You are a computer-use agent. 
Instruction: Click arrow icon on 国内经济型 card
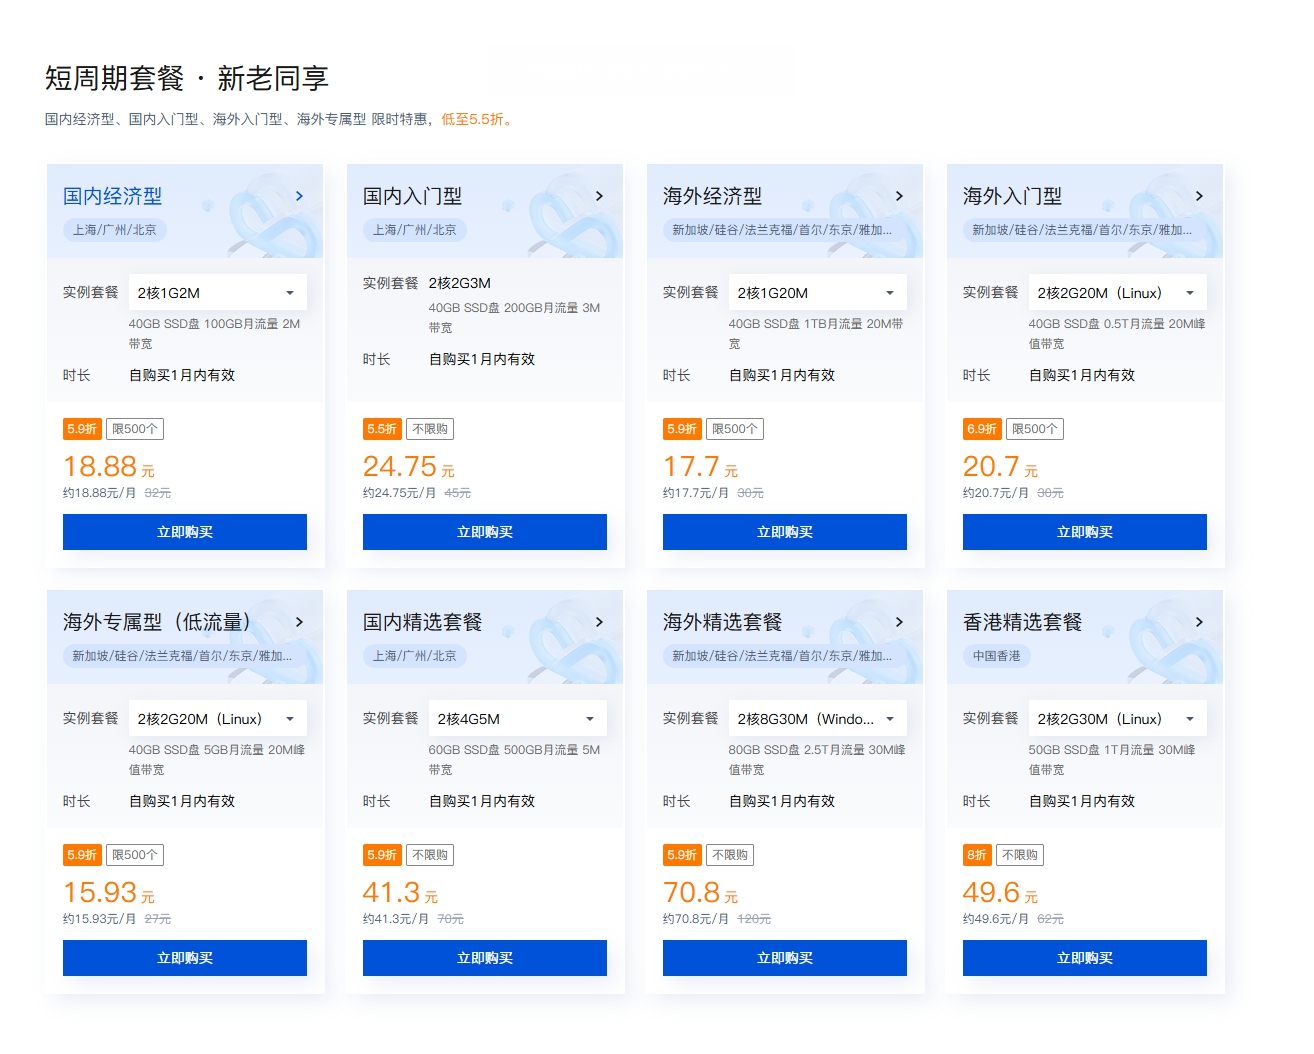click(x=299, y=196)
